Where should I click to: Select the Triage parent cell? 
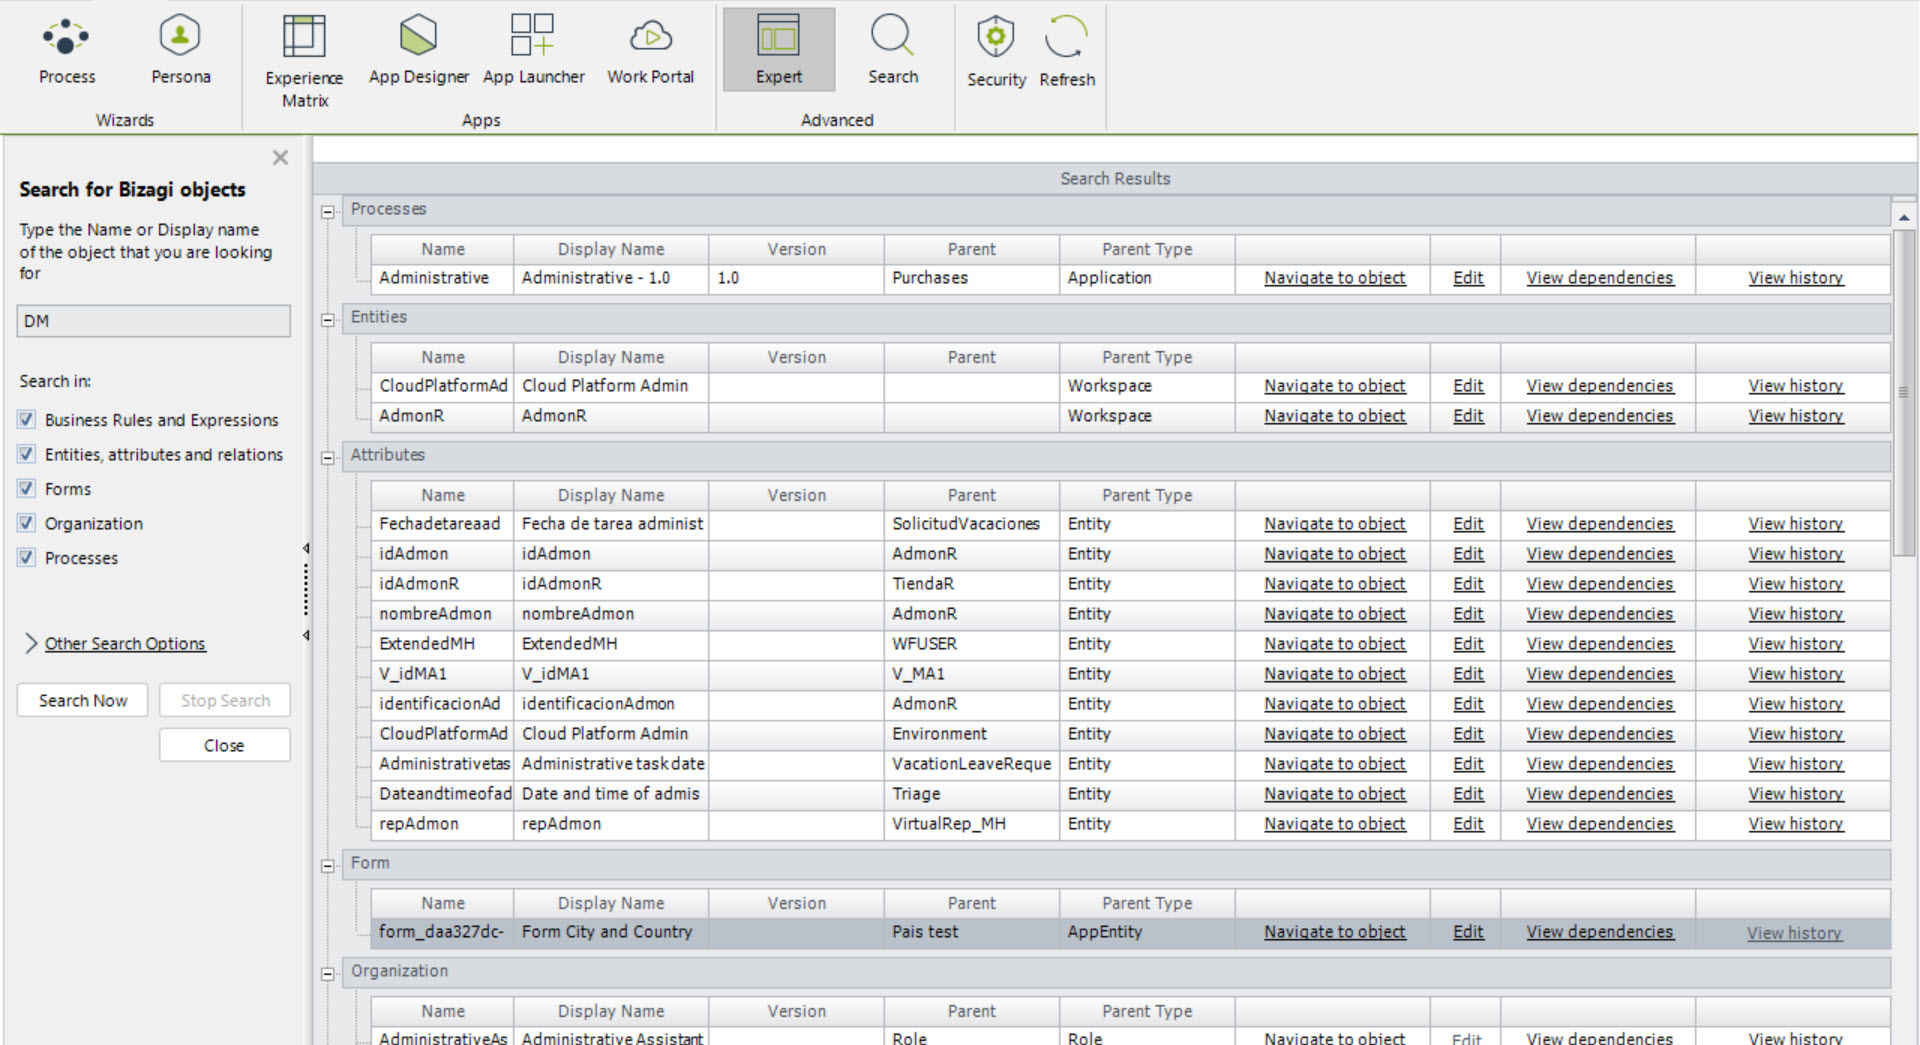[971, 794]
